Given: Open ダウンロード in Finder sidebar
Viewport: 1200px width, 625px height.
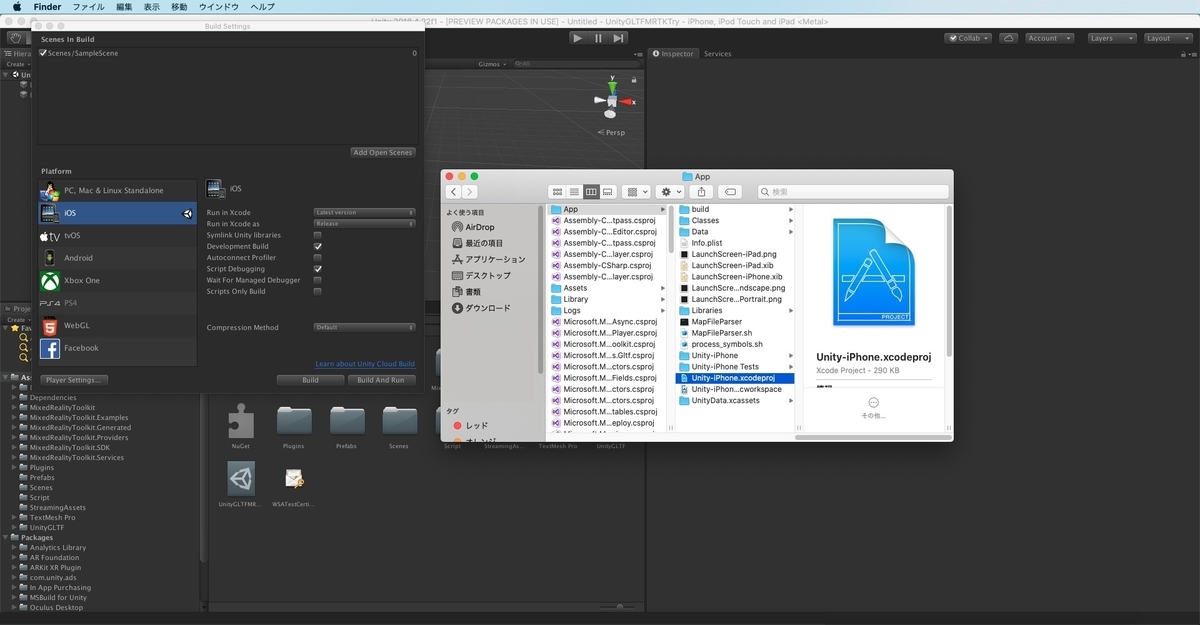Looking at the screenshot, I should [x=481, y=307].
